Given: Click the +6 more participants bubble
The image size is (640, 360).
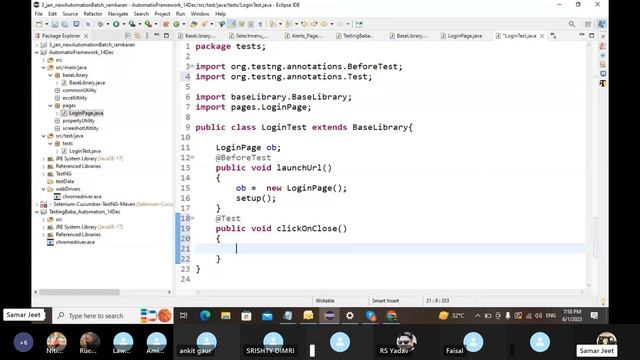Looking at the screenshot, I should (x=23, y=342).
